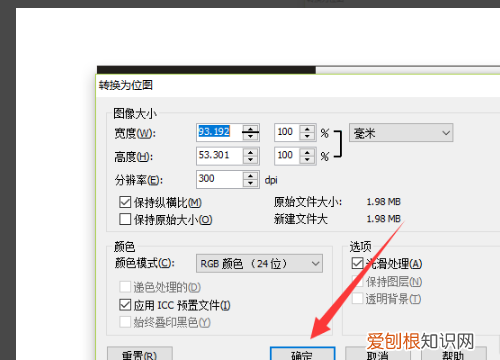
Task: Open the units dropdown showing 毫米
Action: click(401, 133)
